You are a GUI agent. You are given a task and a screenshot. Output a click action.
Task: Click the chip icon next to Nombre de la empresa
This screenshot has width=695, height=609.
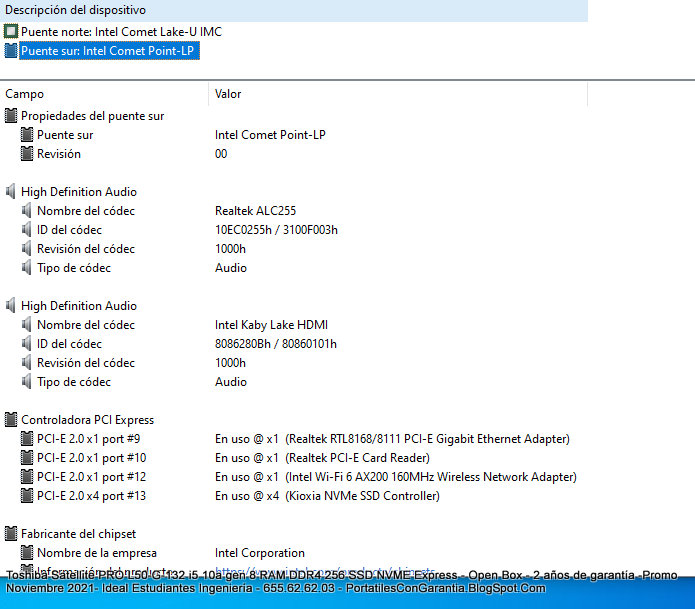(x=27, y=553)
